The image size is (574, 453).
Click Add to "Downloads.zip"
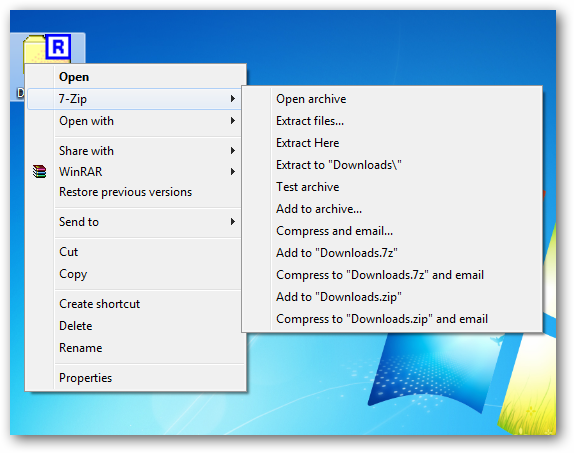[x=392, y=297]
